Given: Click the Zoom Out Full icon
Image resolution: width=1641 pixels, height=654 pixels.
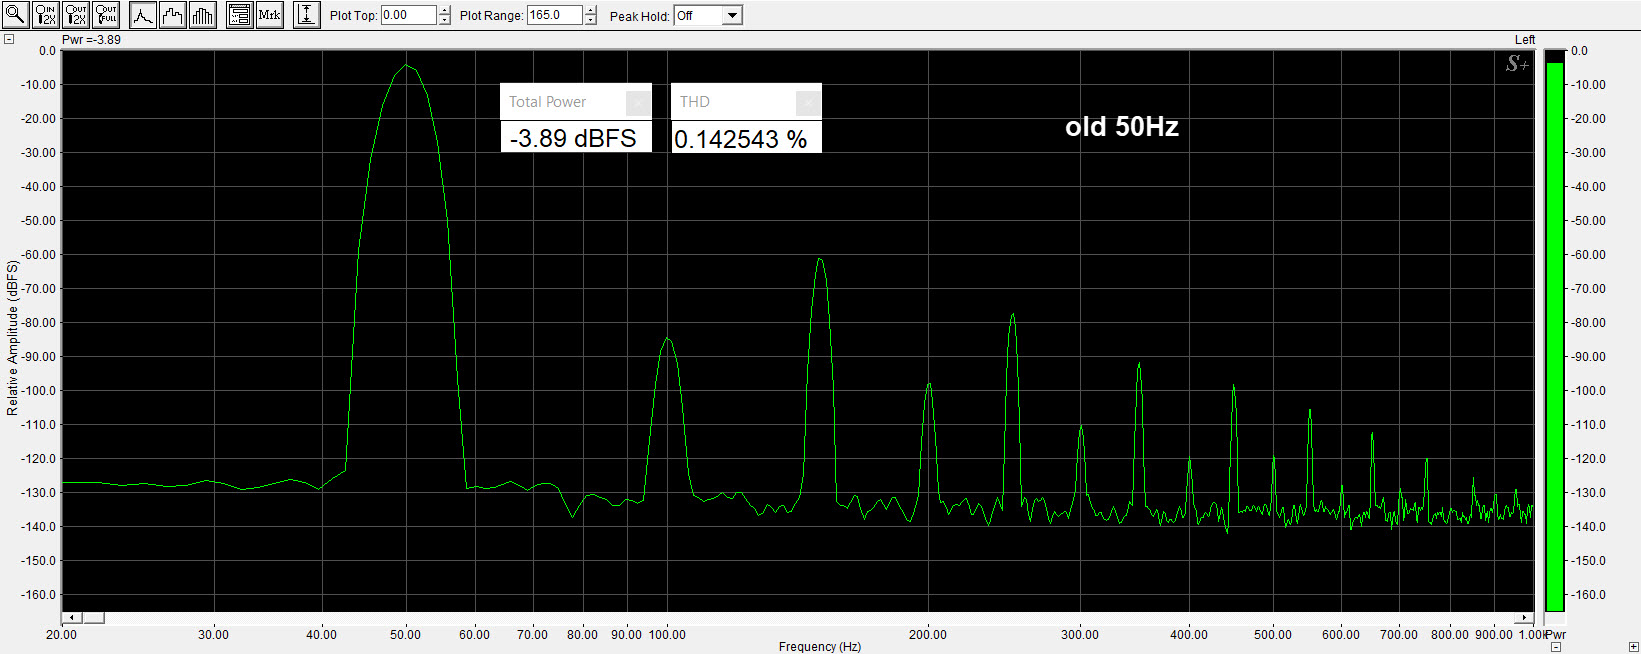Looking at the screenshot, I should click(105, 15).
